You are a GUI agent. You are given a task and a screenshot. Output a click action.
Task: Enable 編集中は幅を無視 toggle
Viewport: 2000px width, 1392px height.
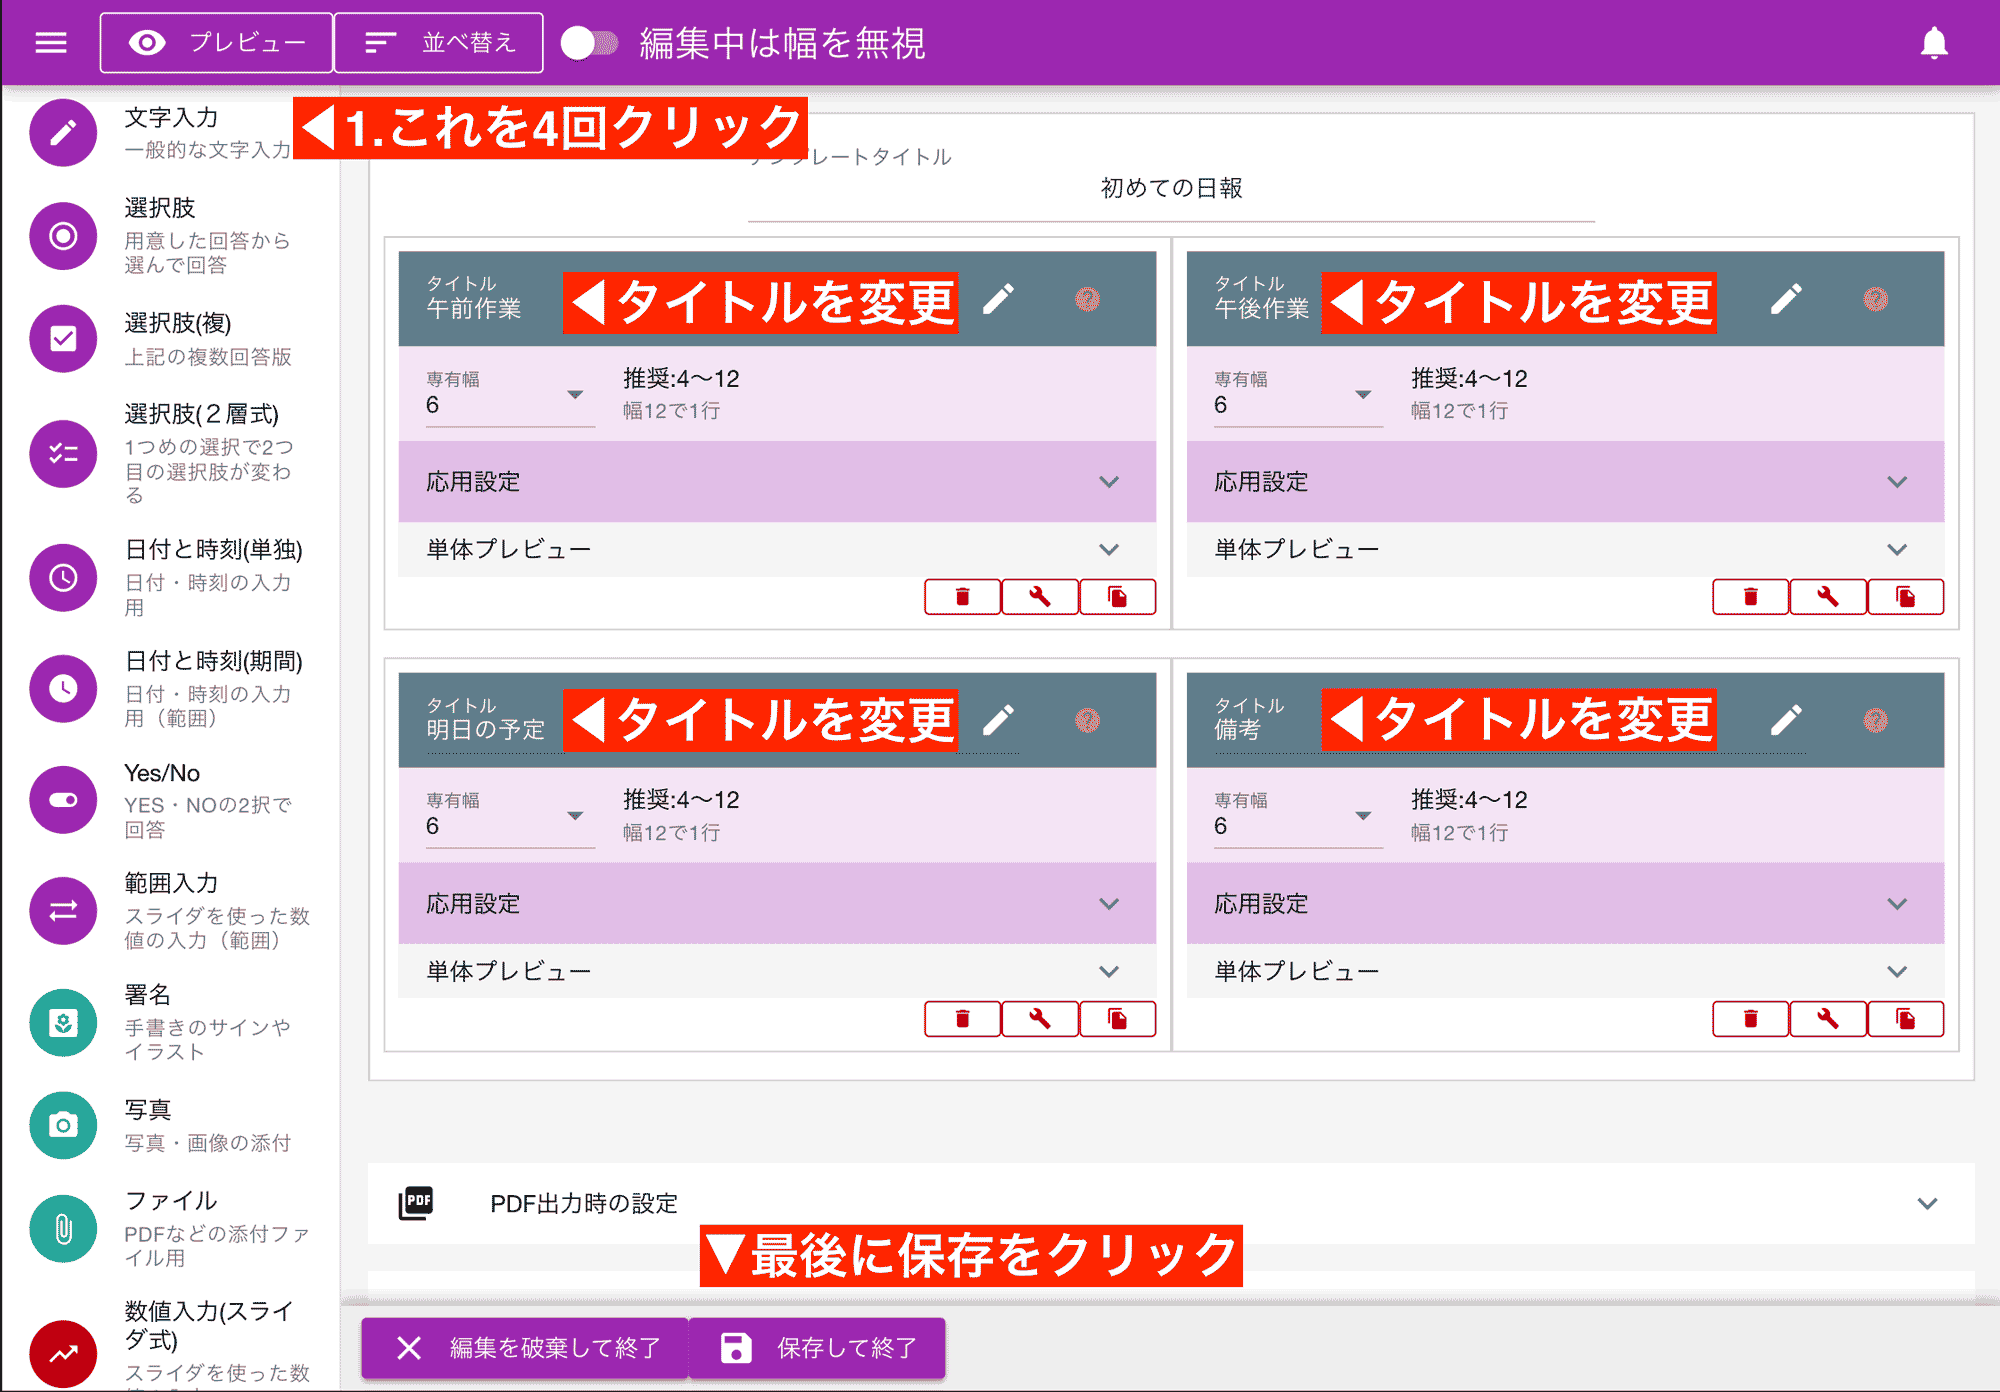tap(588, 42)
